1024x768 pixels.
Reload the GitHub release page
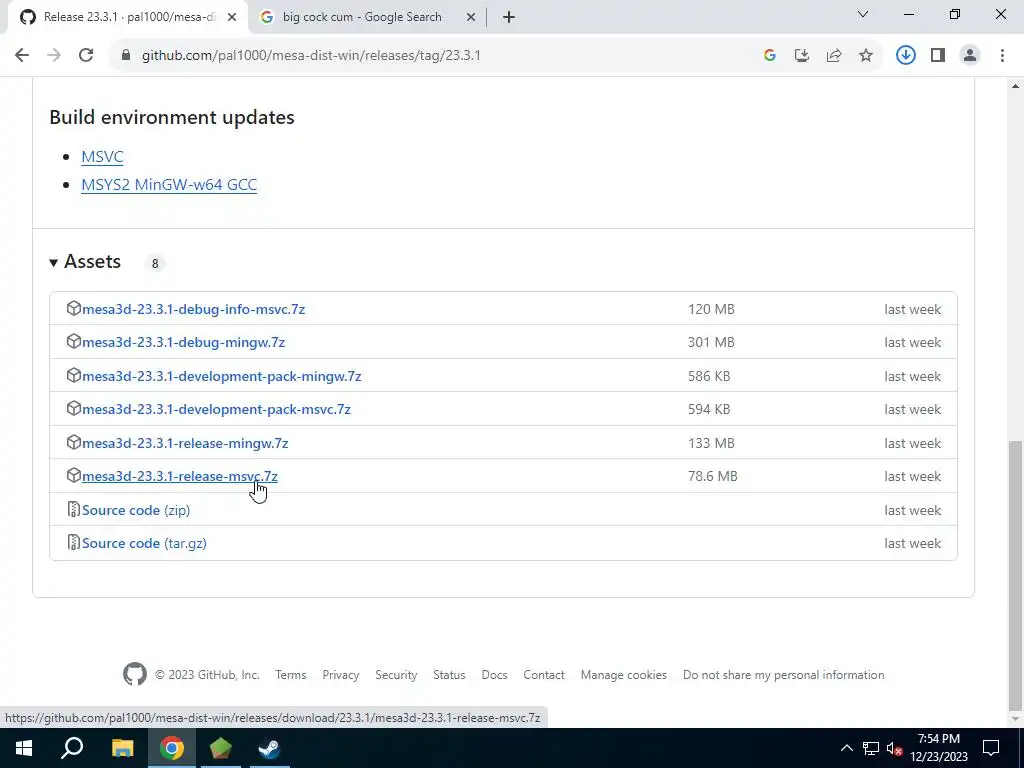click(x=86, y=56)
